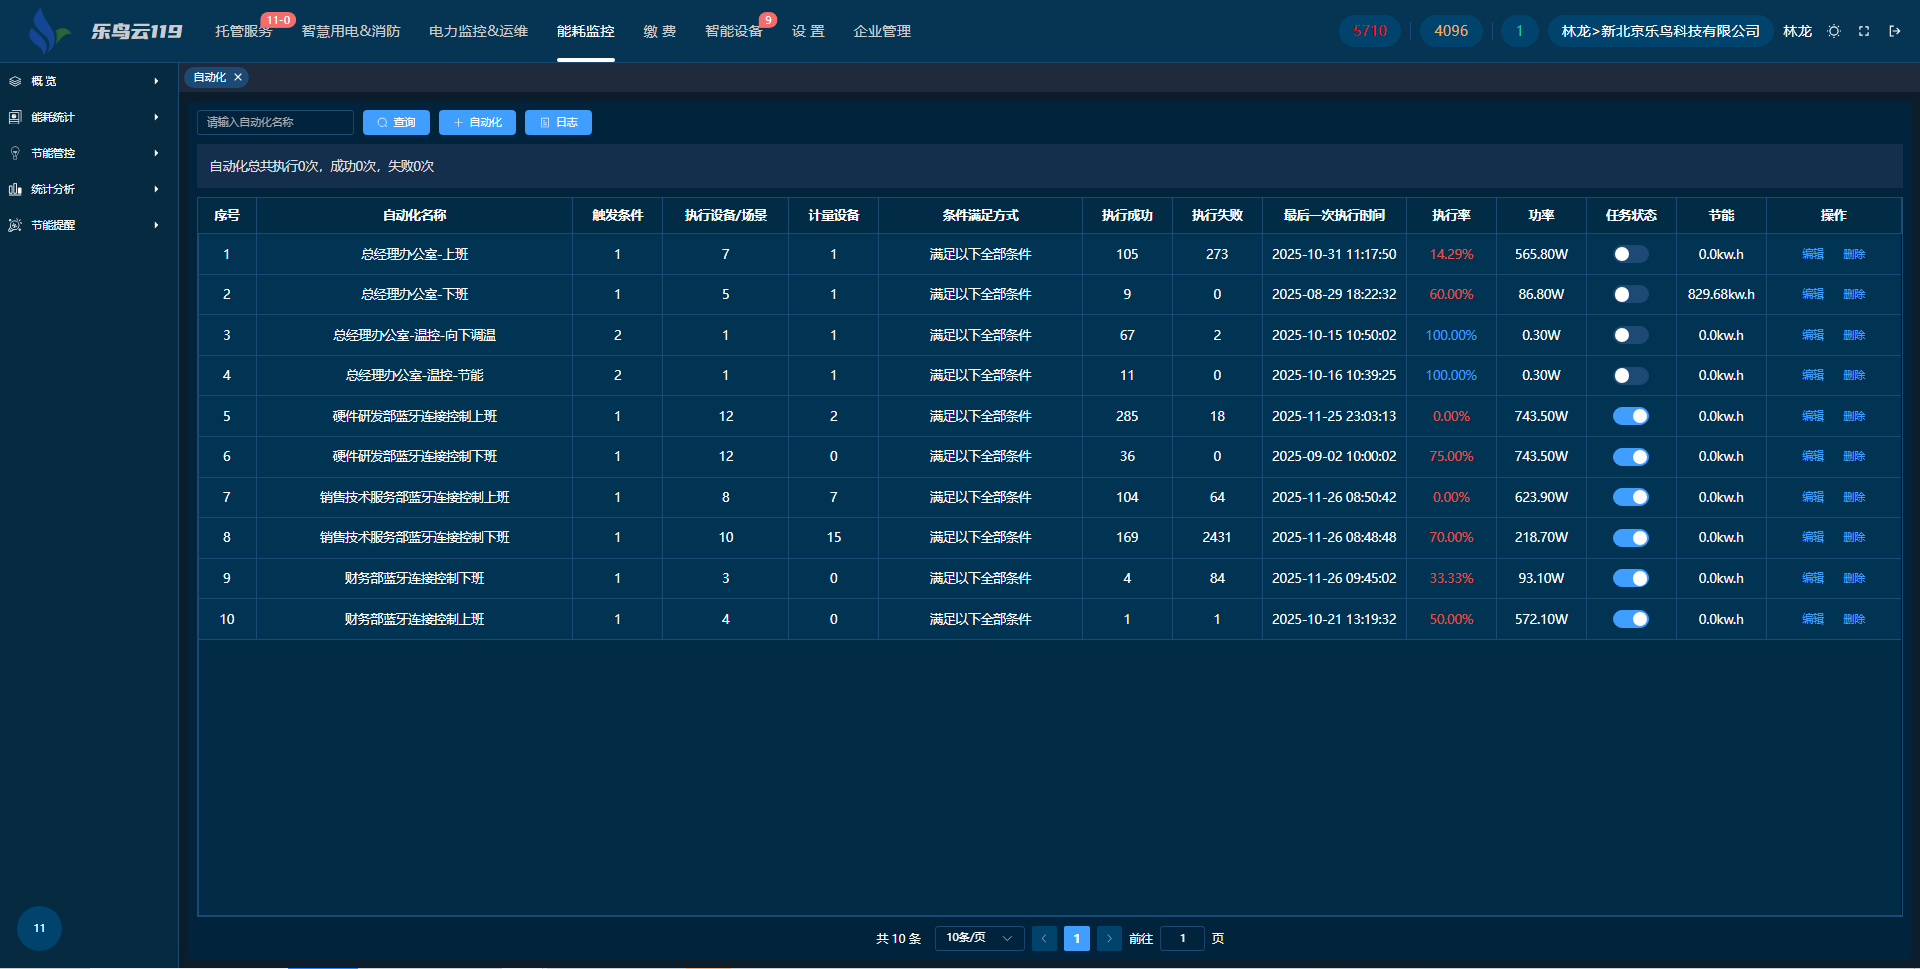Open the 10条/页 page size dropdown

pyautogui.click(x=979, y=938)
